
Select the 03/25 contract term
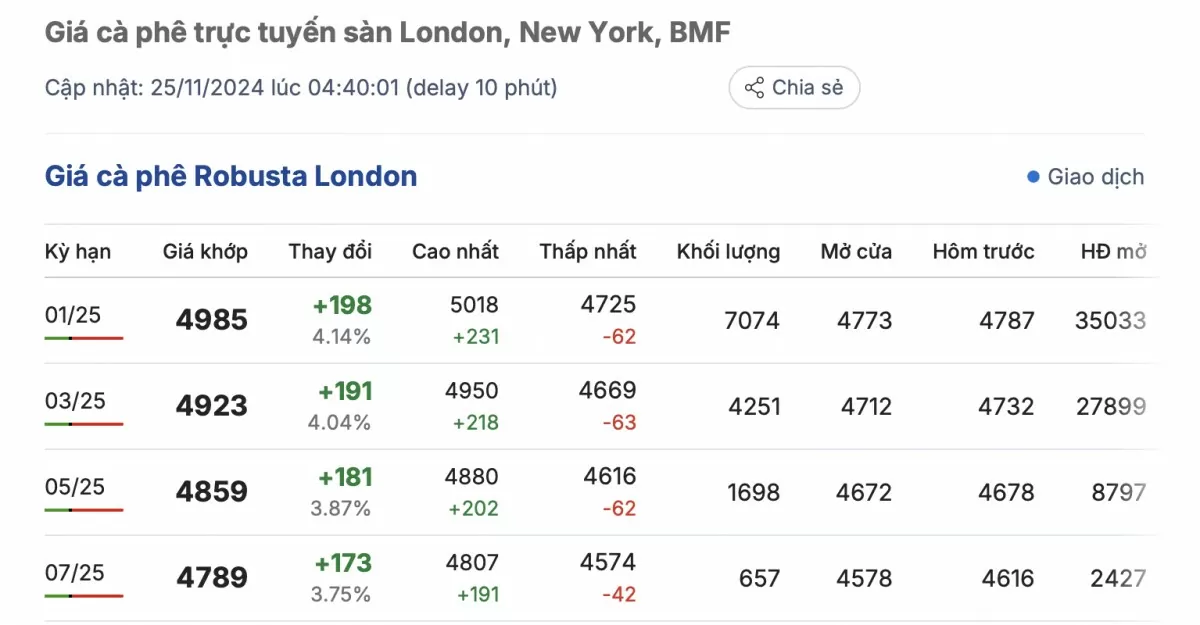point(75,401)
